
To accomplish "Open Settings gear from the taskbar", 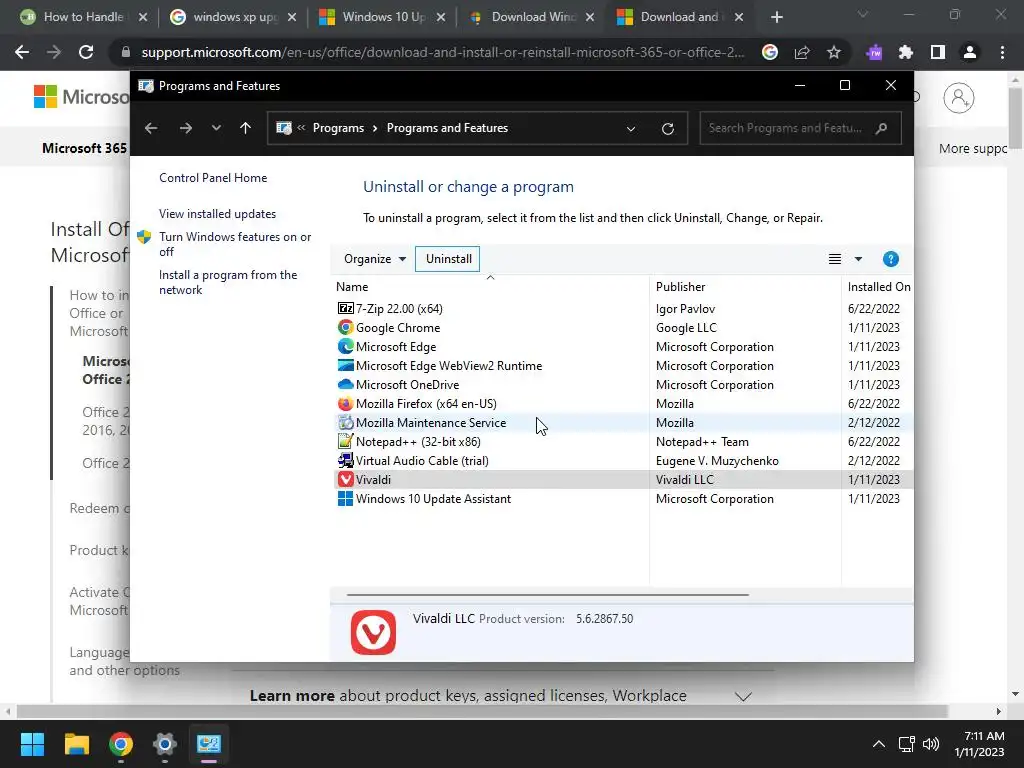I will (165, 744).
